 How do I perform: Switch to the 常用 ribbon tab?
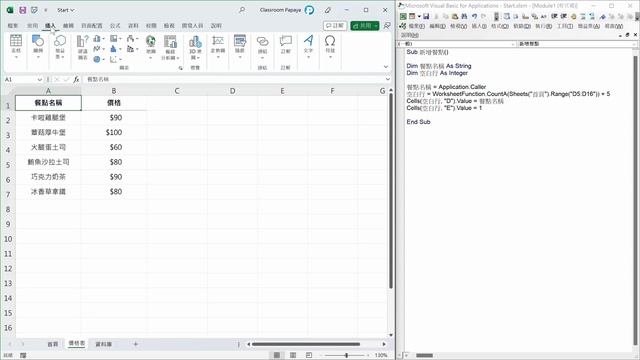point(32,26)
